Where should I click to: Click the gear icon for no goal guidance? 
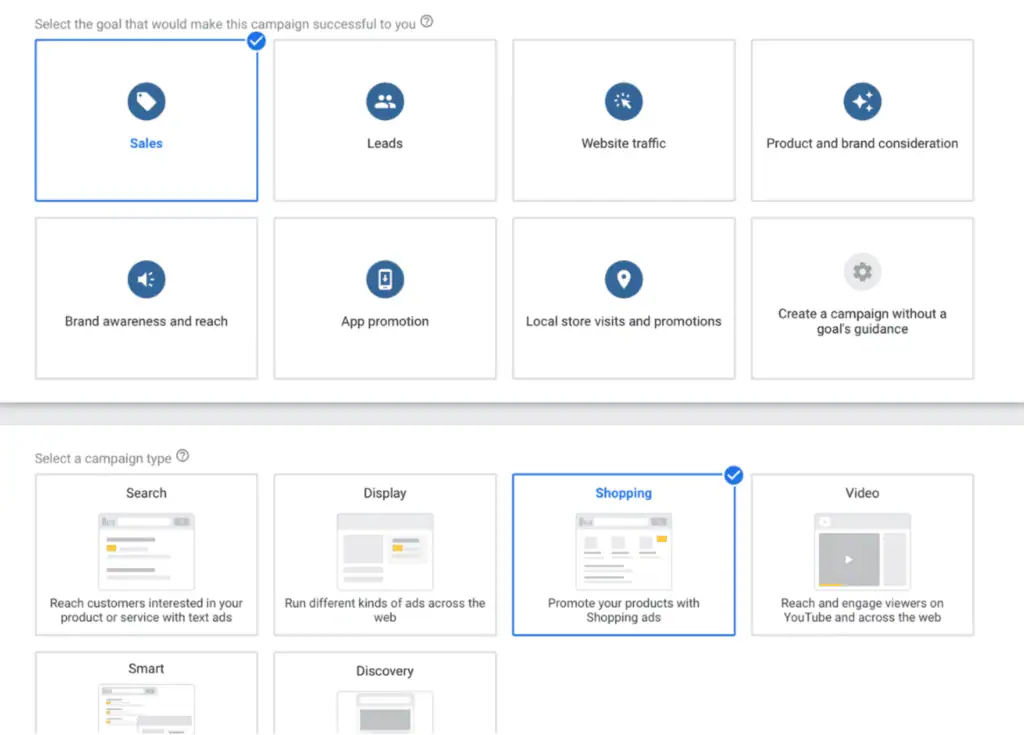[x=862, y=272]
